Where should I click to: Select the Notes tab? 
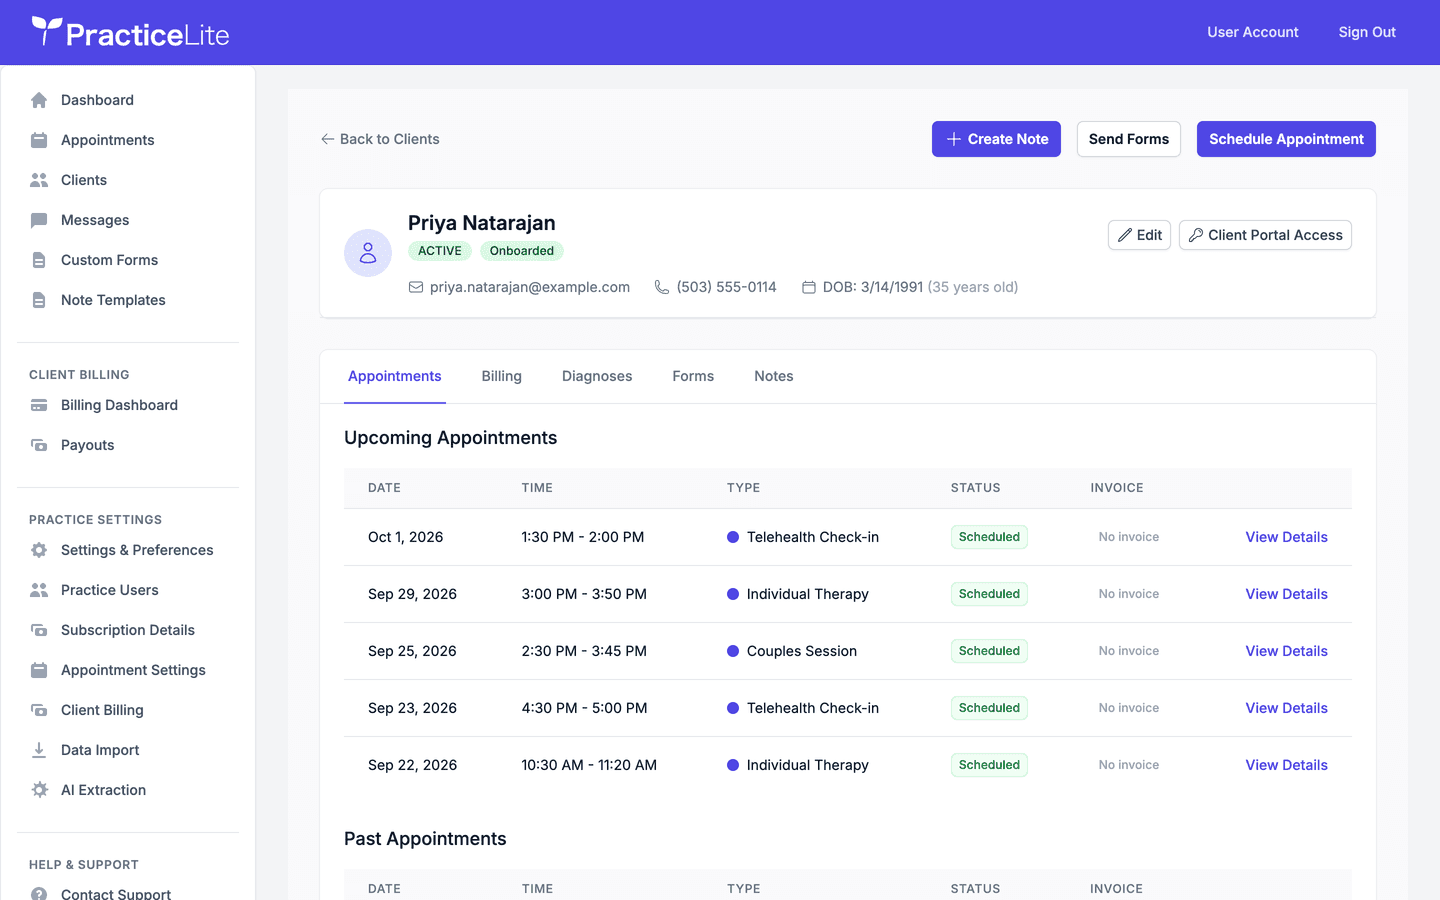coord(774,376)
